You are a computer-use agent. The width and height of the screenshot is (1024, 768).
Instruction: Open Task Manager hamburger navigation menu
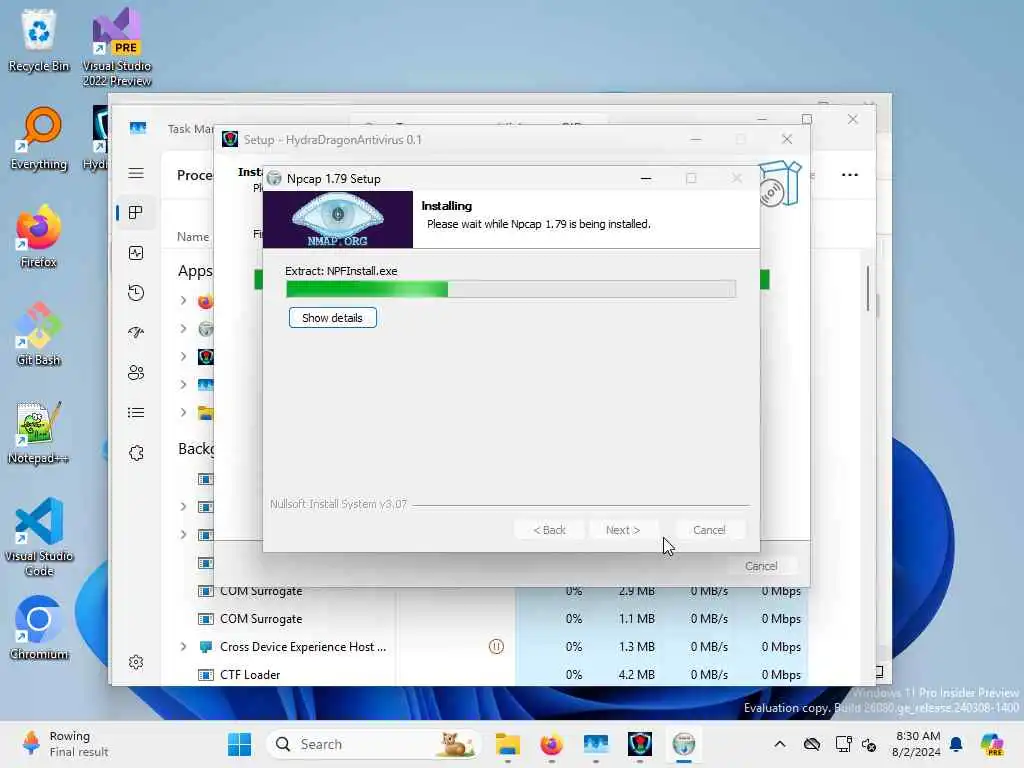136,173
